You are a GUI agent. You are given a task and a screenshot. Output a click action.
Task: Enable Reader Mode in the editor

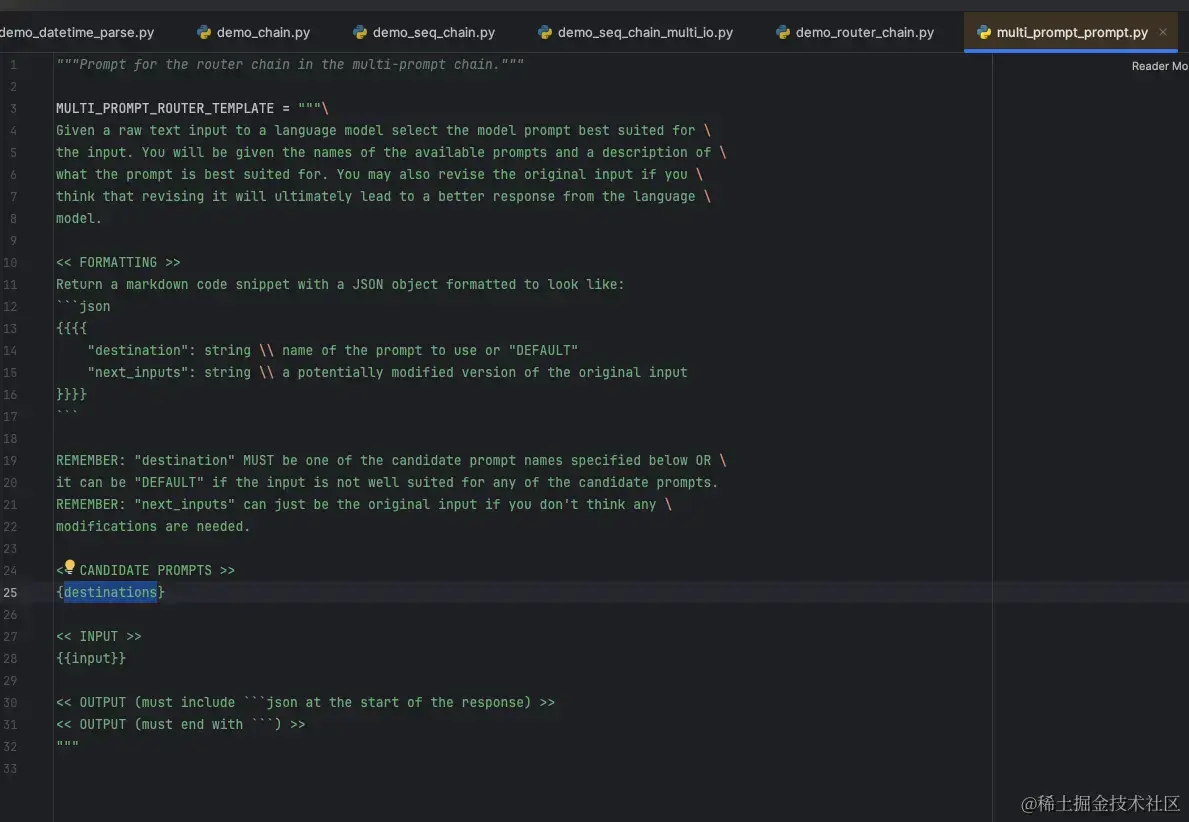pos(1159,66)
